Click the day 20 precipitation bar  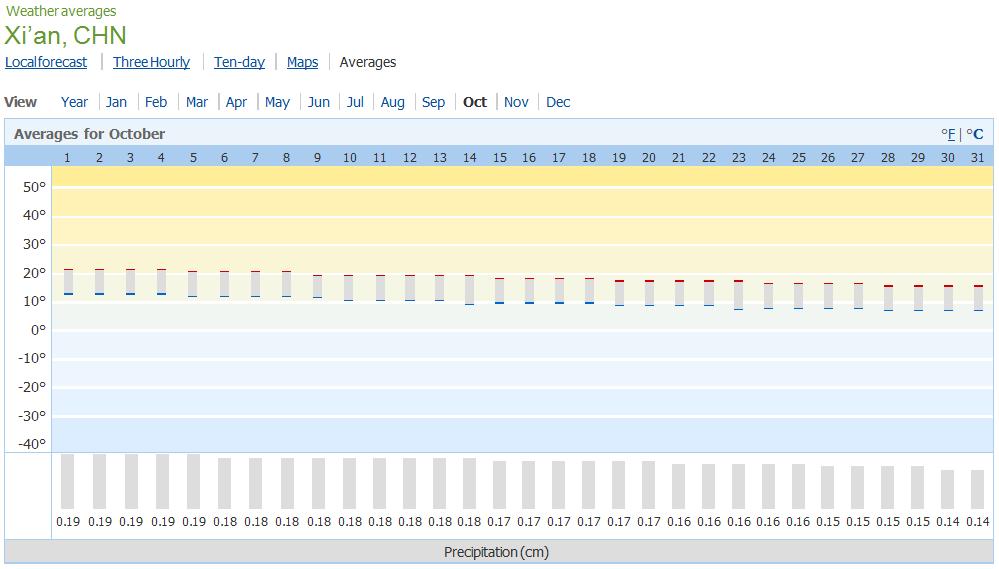tap(649, 485)
